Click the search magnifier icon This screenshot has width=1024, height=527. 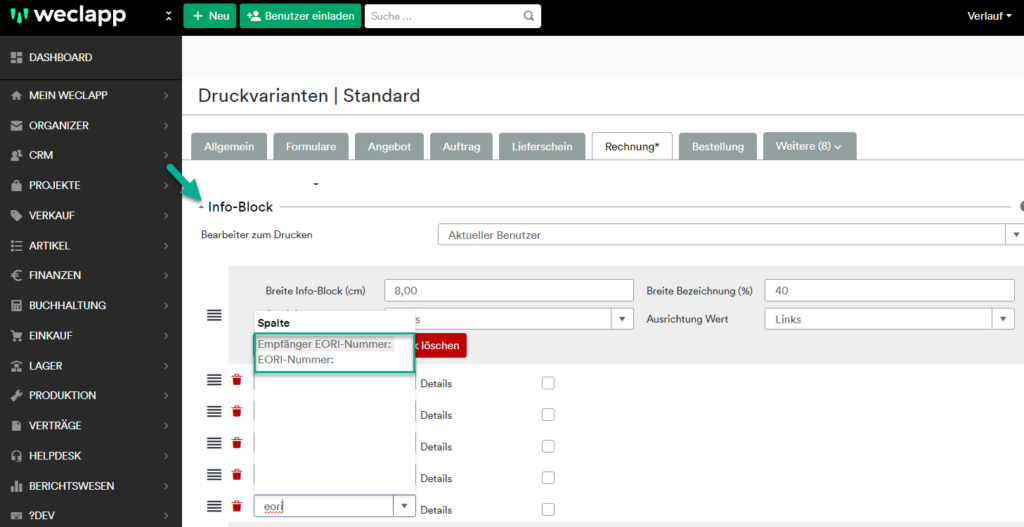coord(528,17)
